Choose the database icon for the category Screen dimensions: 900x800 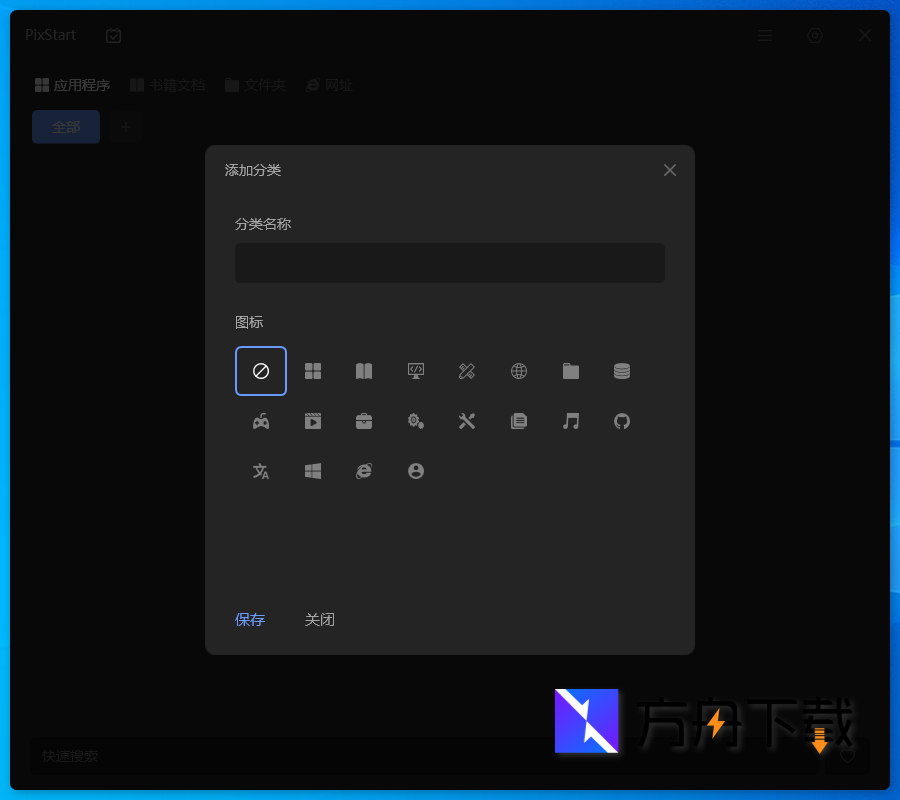621,370
